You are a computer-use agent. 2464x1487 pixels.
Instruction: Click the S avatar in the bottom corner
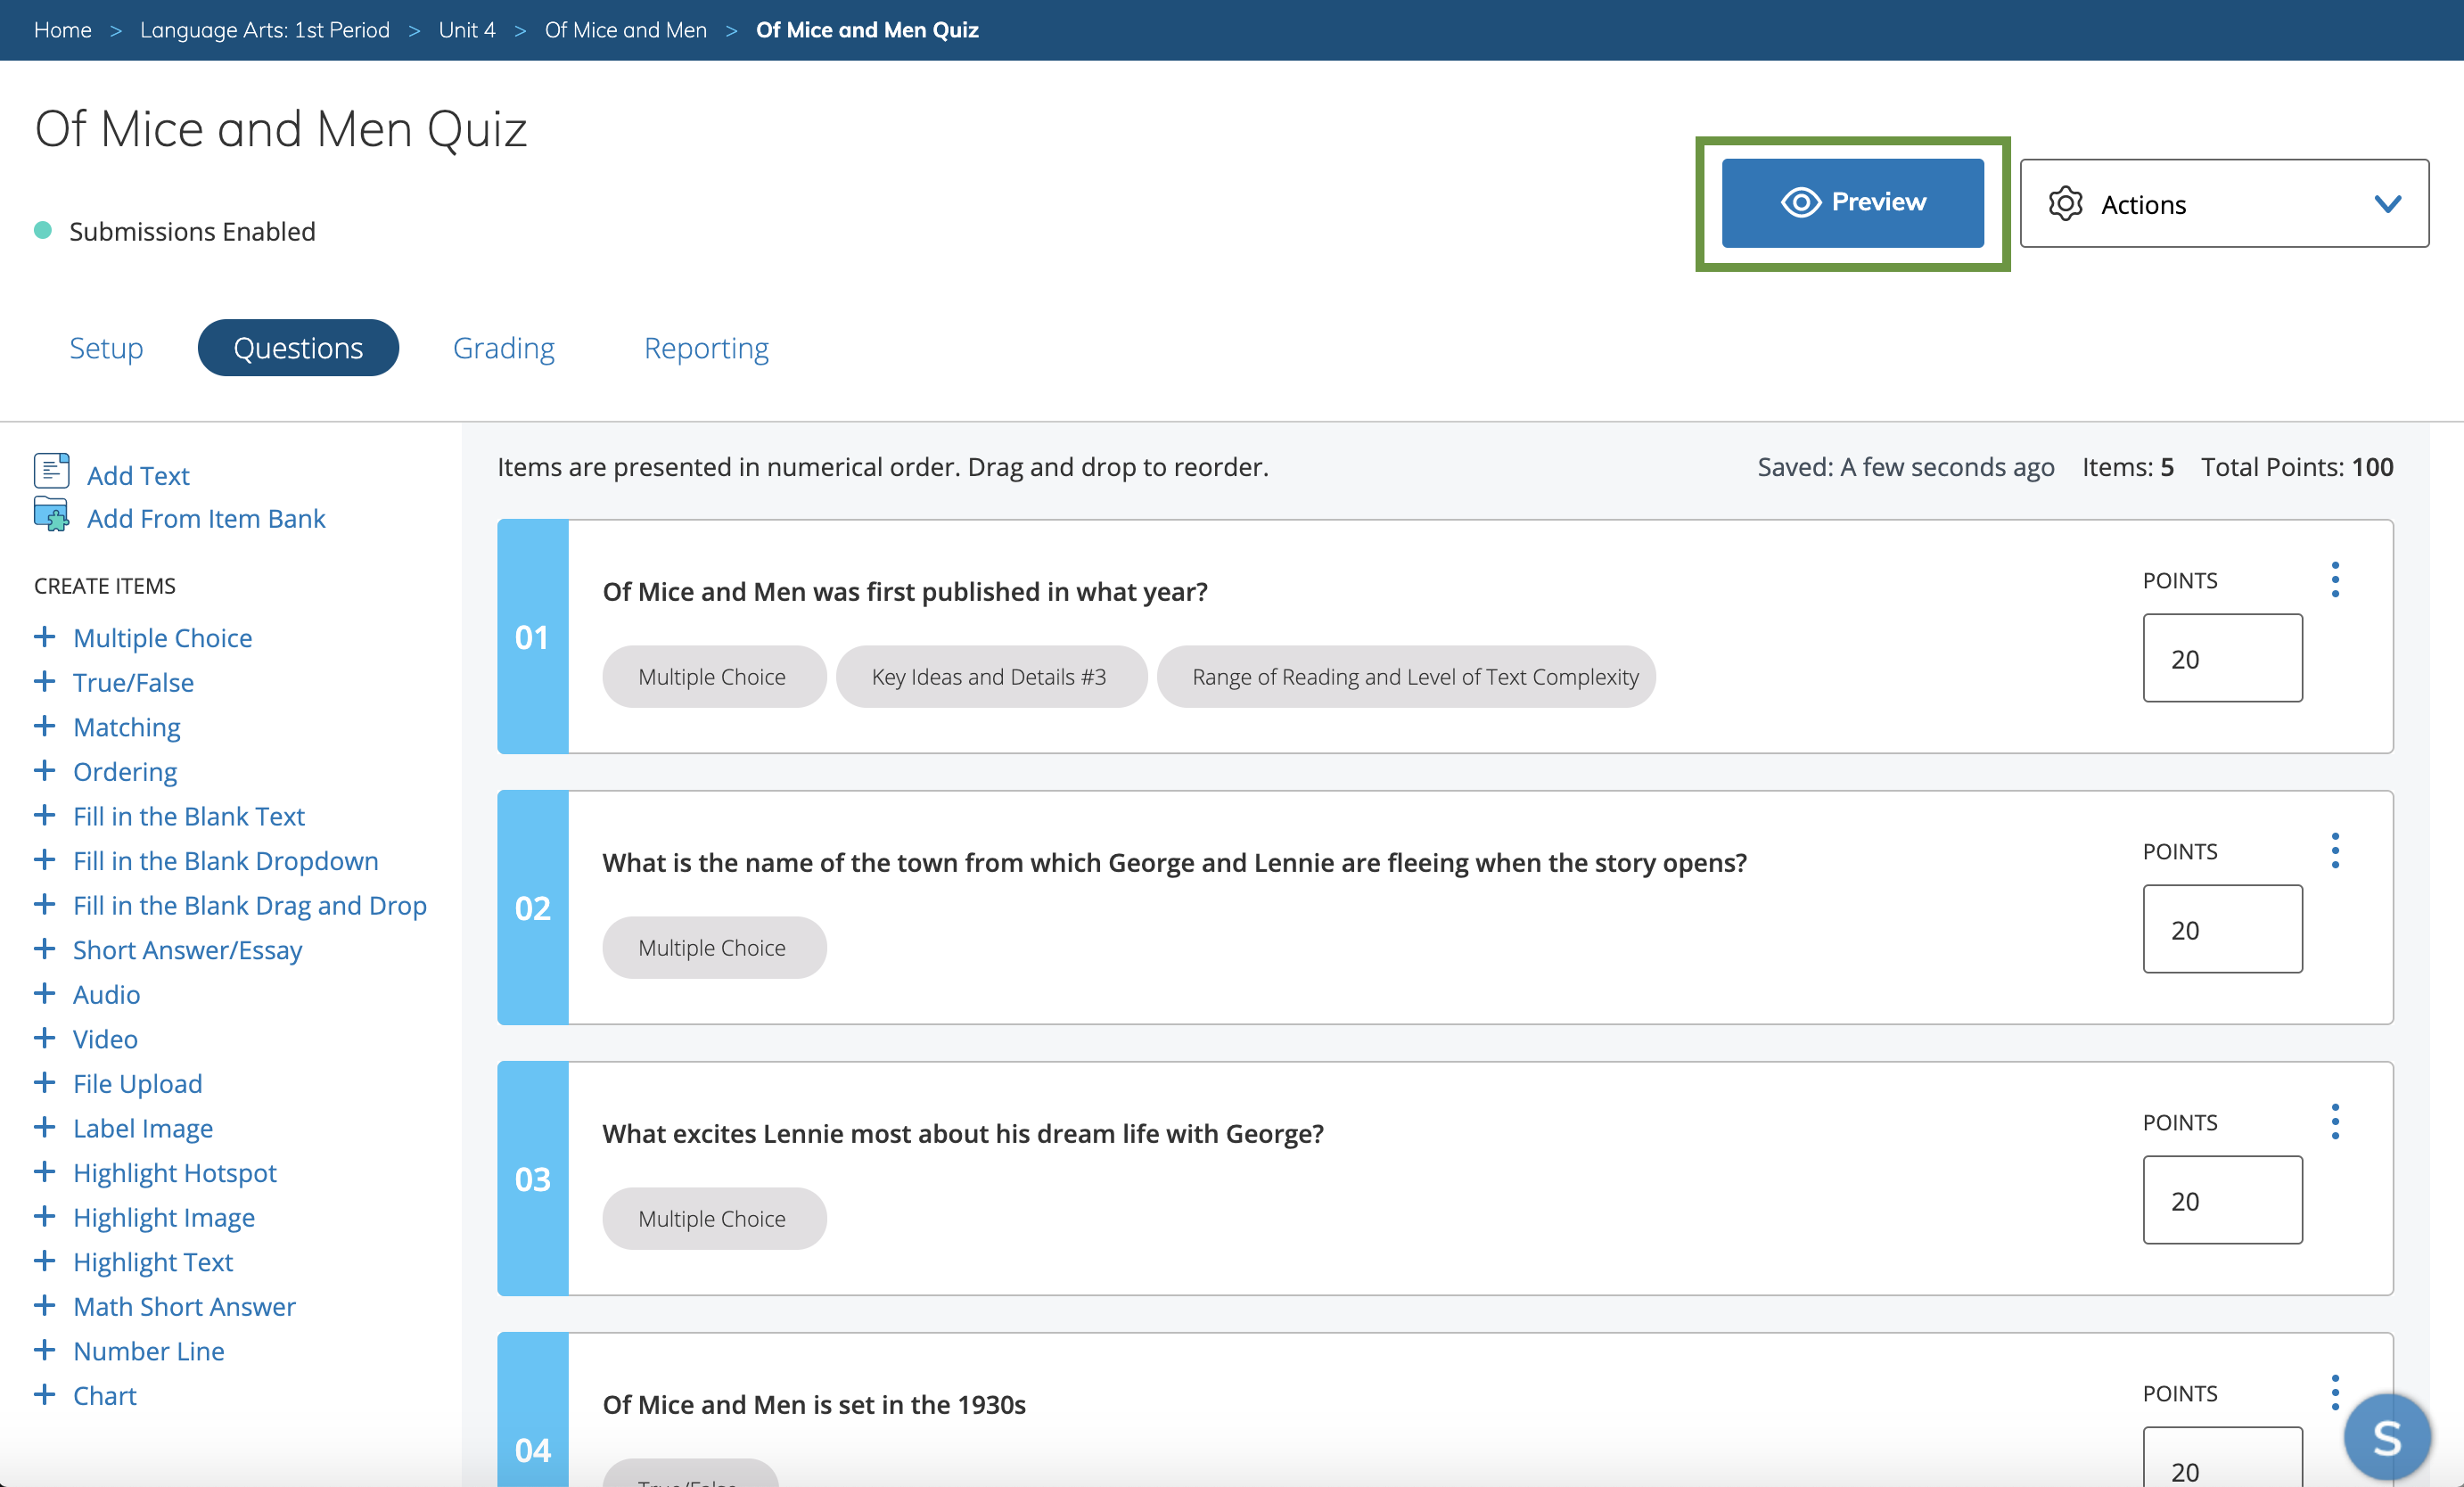pos(2388,1437)
